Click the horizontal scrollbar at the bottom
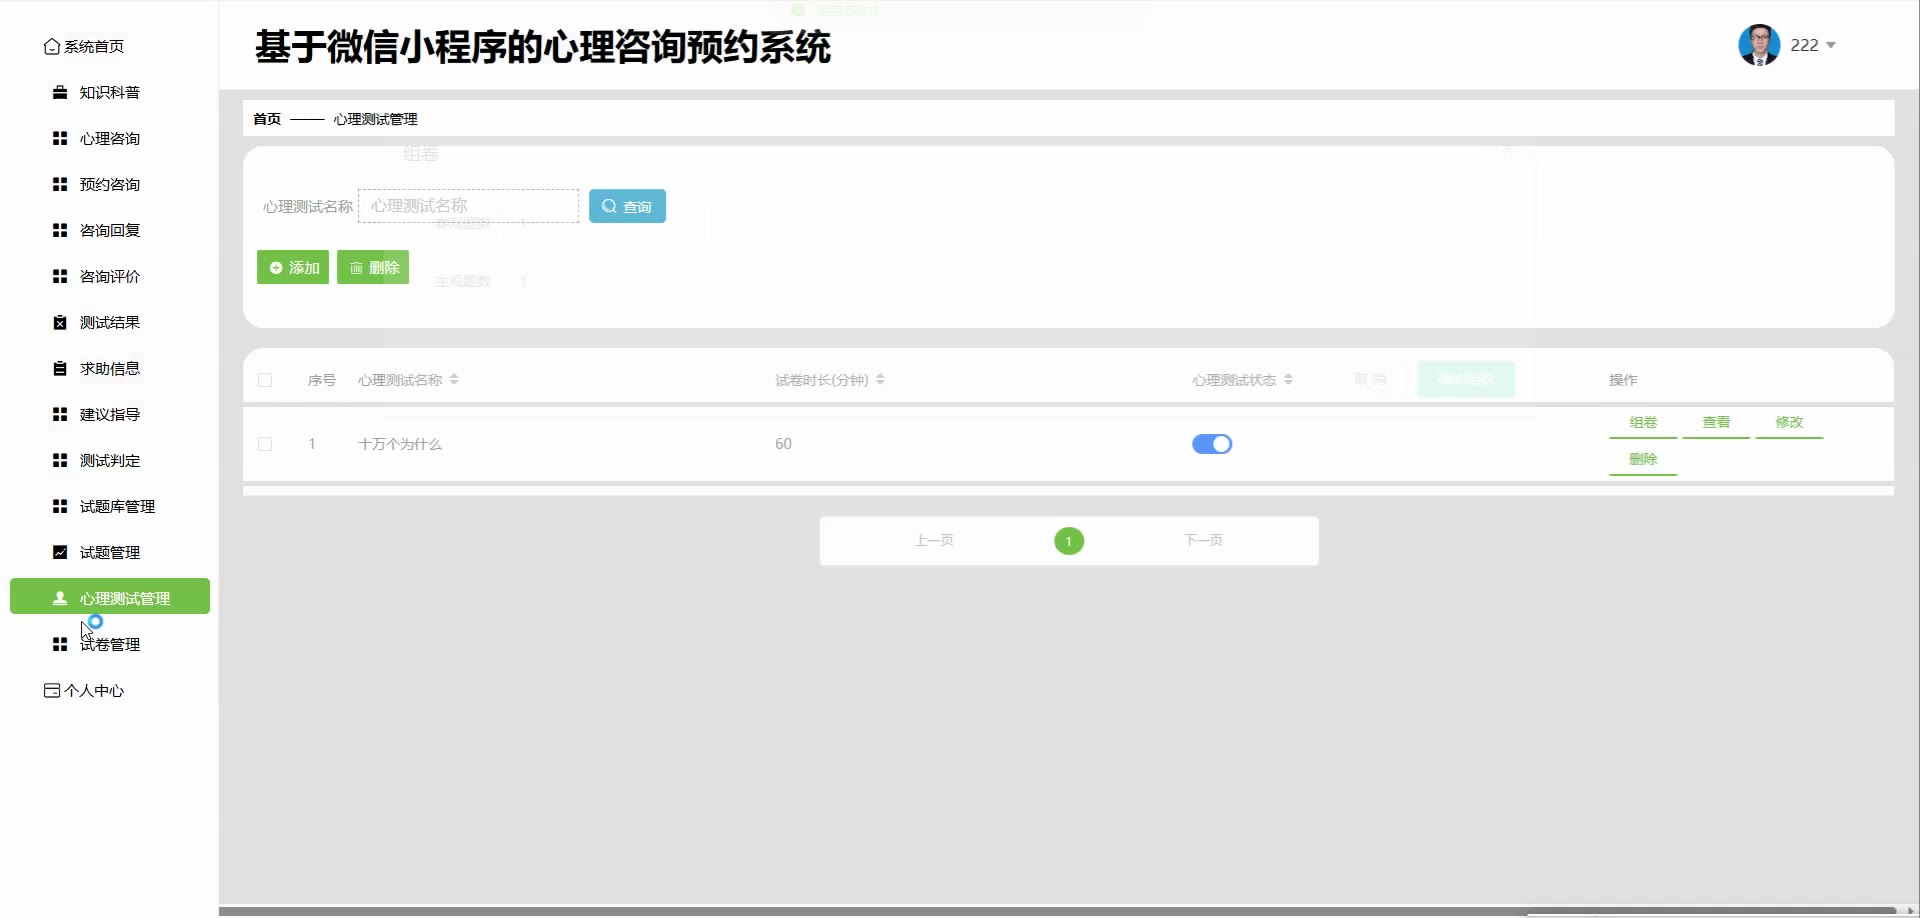 click(x=1060, y=911)
